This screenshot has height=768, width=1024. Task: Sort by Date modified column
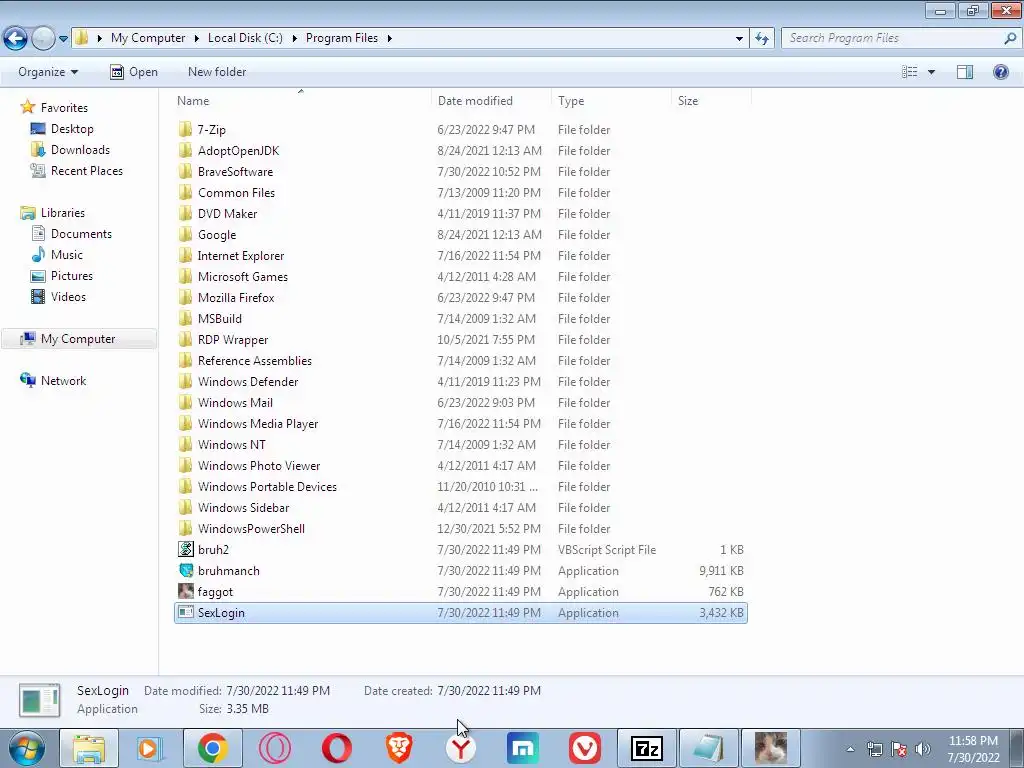(475, 101)
